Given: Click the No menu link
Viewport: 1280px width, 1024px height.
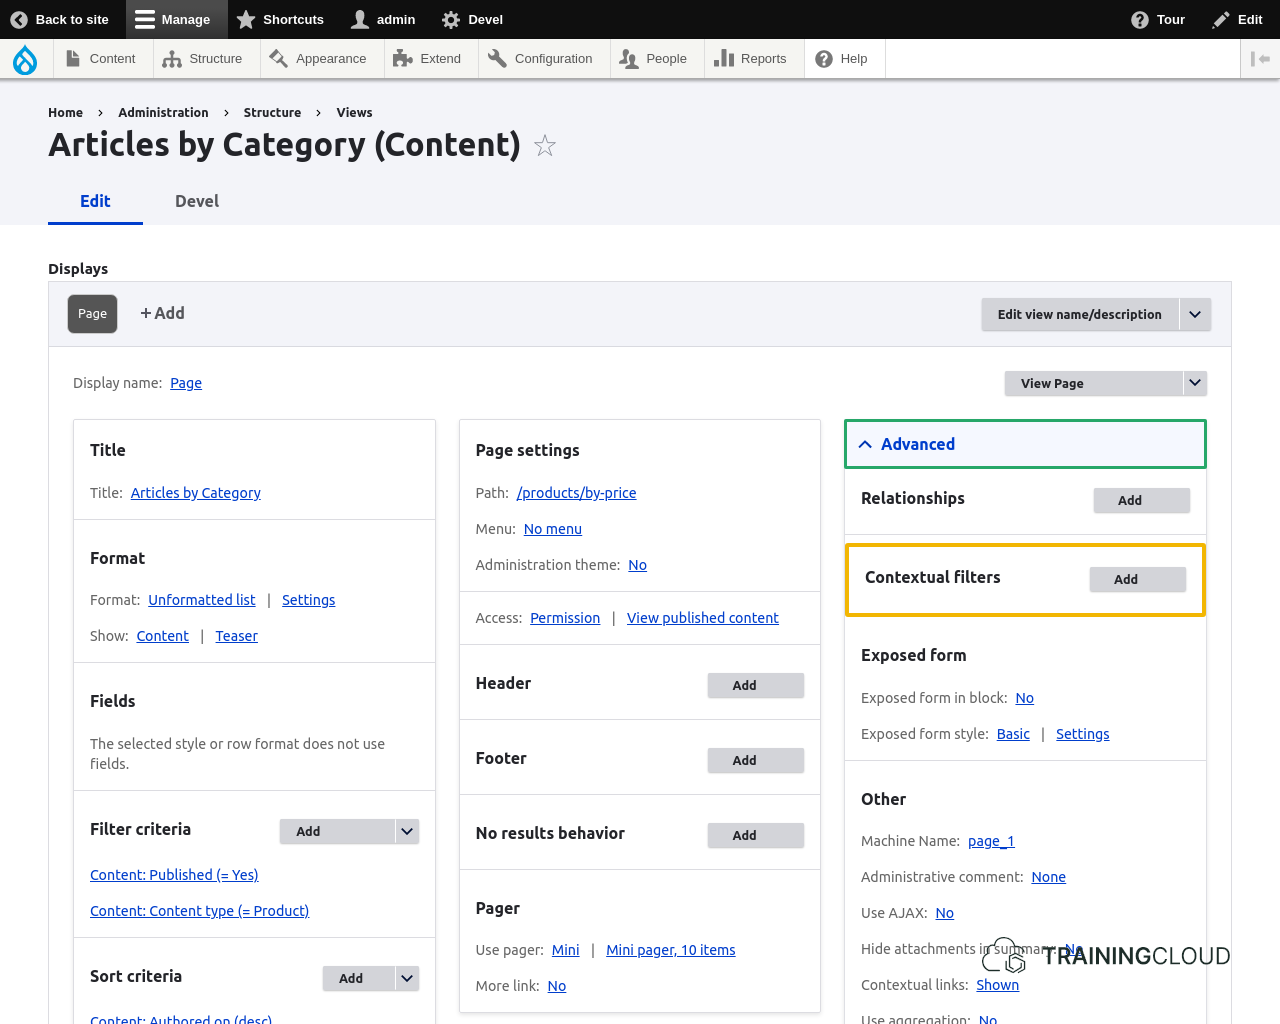Looking at the screenshot, I should 553,529.
